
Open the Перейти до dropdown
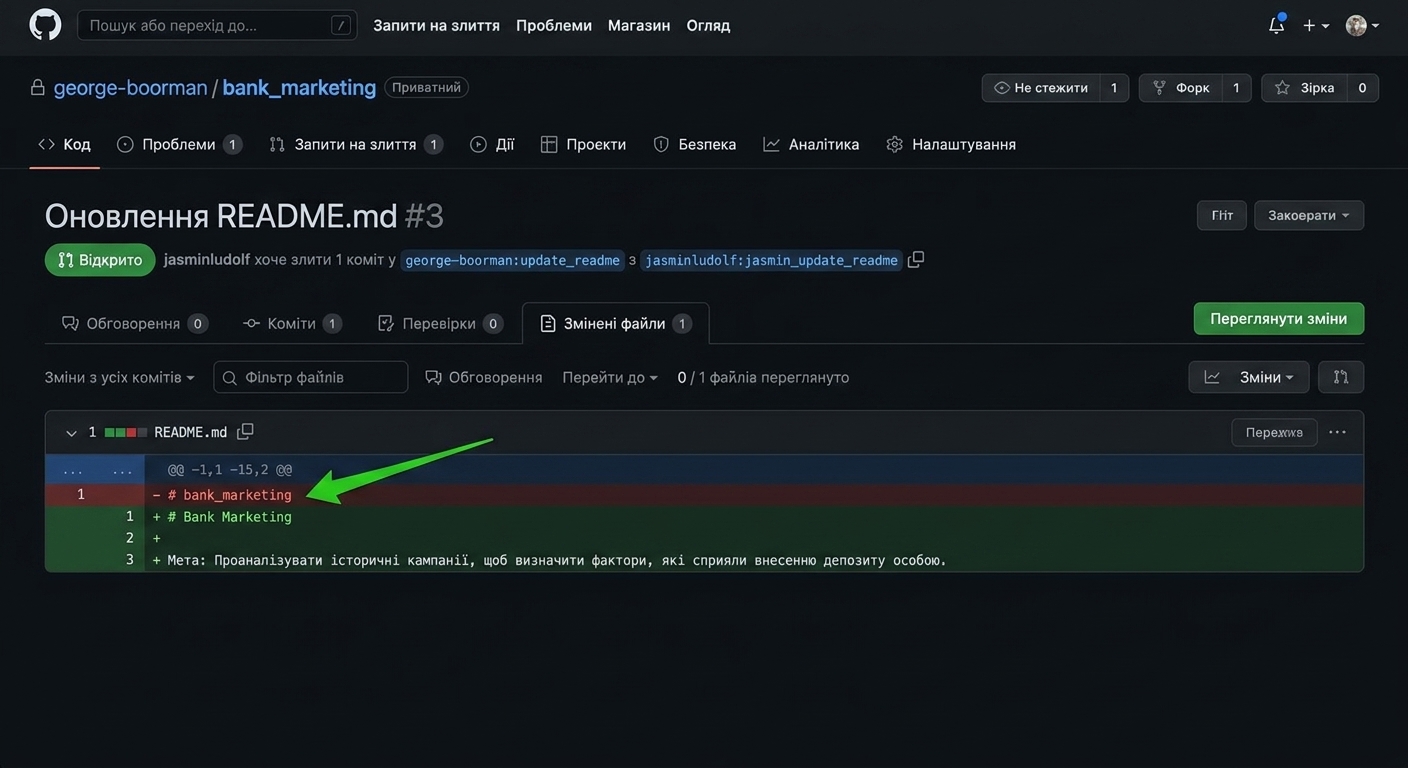point(610,377)
